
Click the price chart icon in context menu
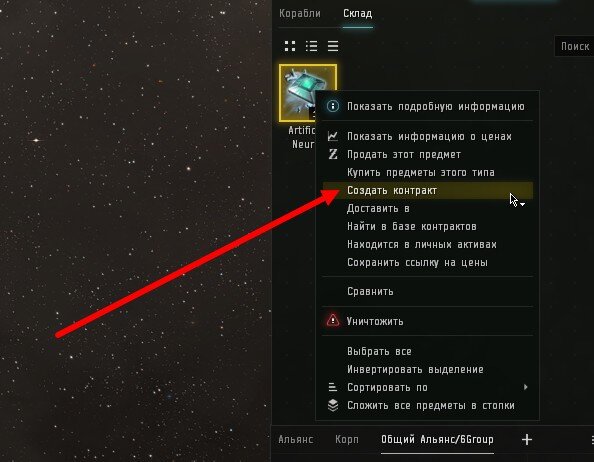pos(333,136)
